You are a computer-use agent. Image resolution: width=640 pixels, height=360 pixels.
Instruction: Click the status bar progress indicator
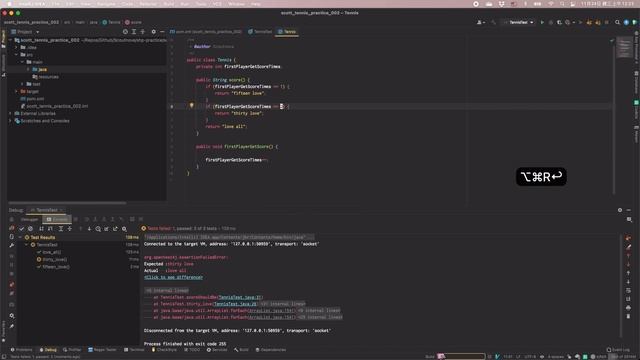pos(461,356)
